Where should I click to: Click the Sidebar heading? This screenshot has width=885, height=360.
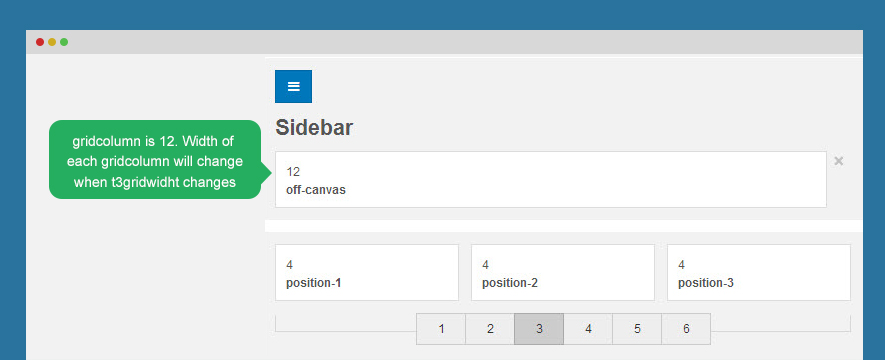314,128
